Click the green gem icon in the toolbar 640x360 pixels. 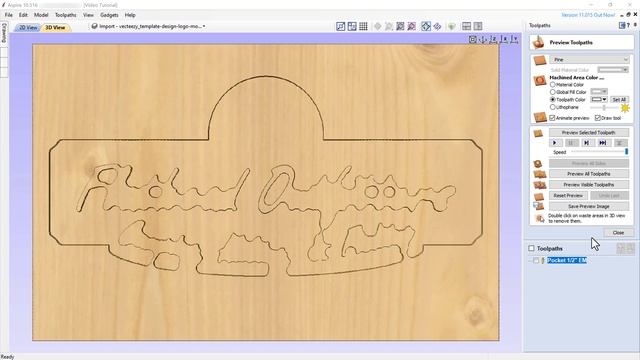451,27
